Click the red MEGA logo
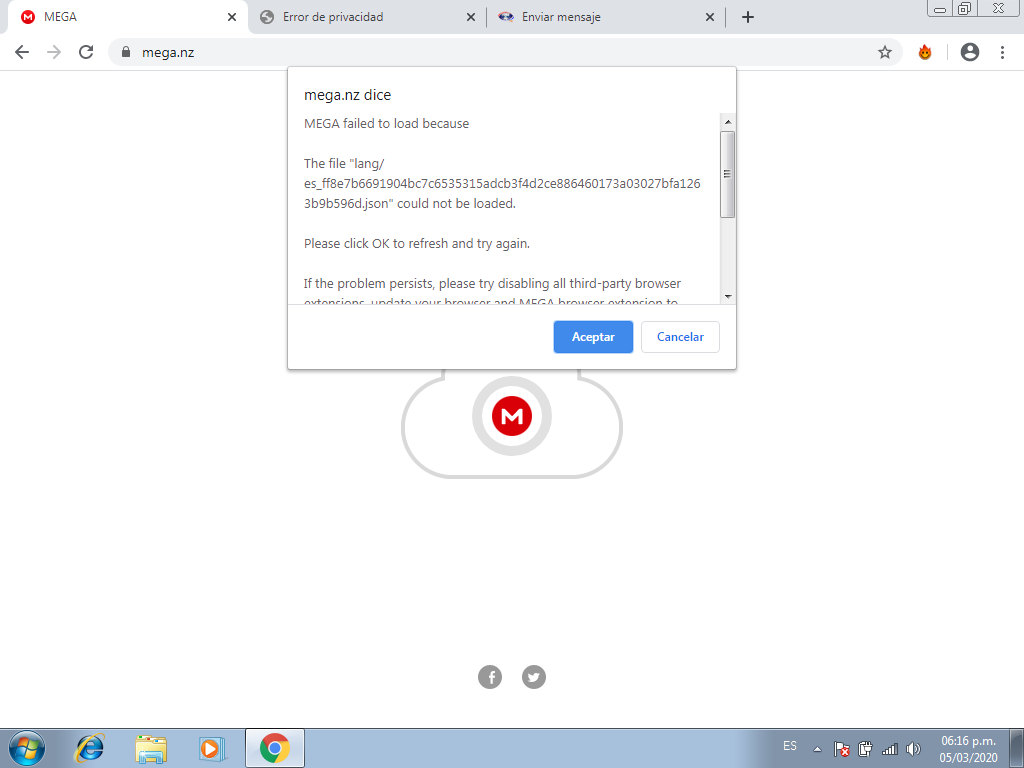Screen dimensions: 1024x768 click(512, 416)
